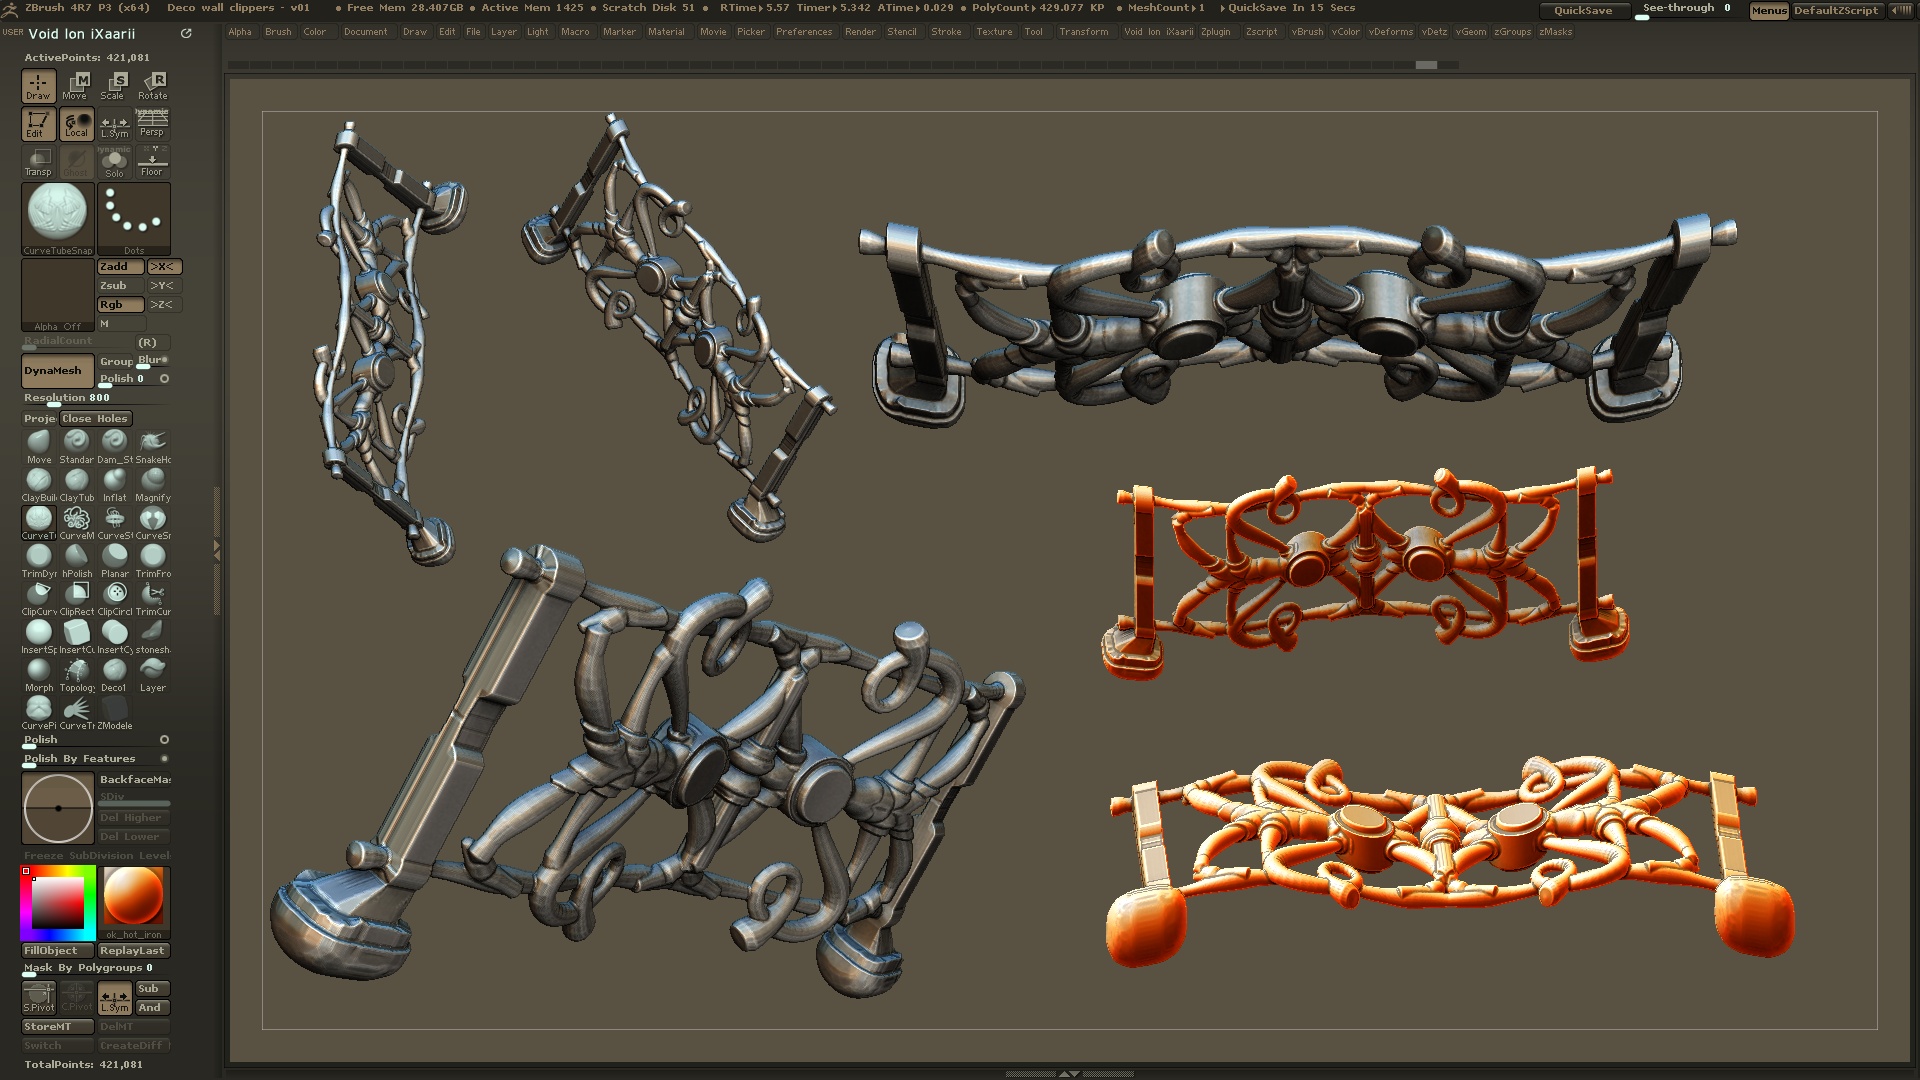The width and height of the screenshot is (1920, 1080).
Task: Click the ok_hot_iron material thumbnail
Action: point(134,898)
